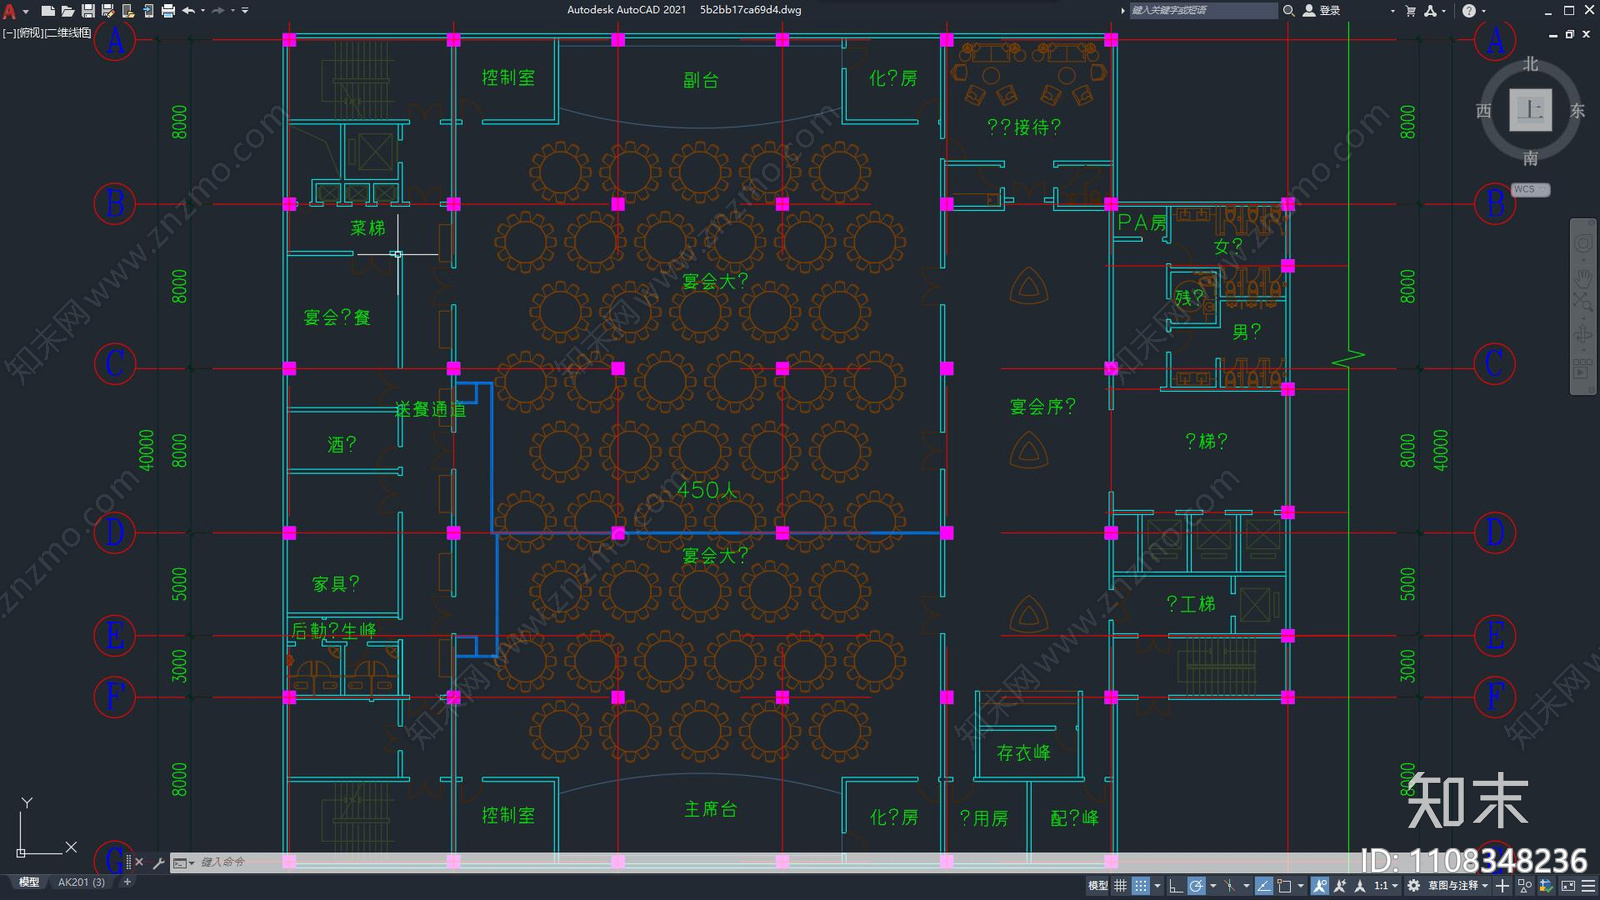Expand snap mode settings dropdown
Image resolution: width=1600 pixels, height=900 pixels.
[x=1157, y=886]
